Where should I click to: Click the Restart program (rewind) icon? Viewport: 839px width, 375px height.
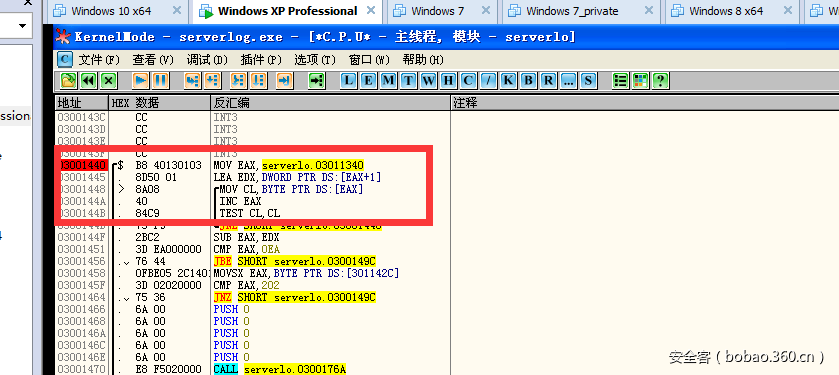pyautogui.click(x=88, y=81)
